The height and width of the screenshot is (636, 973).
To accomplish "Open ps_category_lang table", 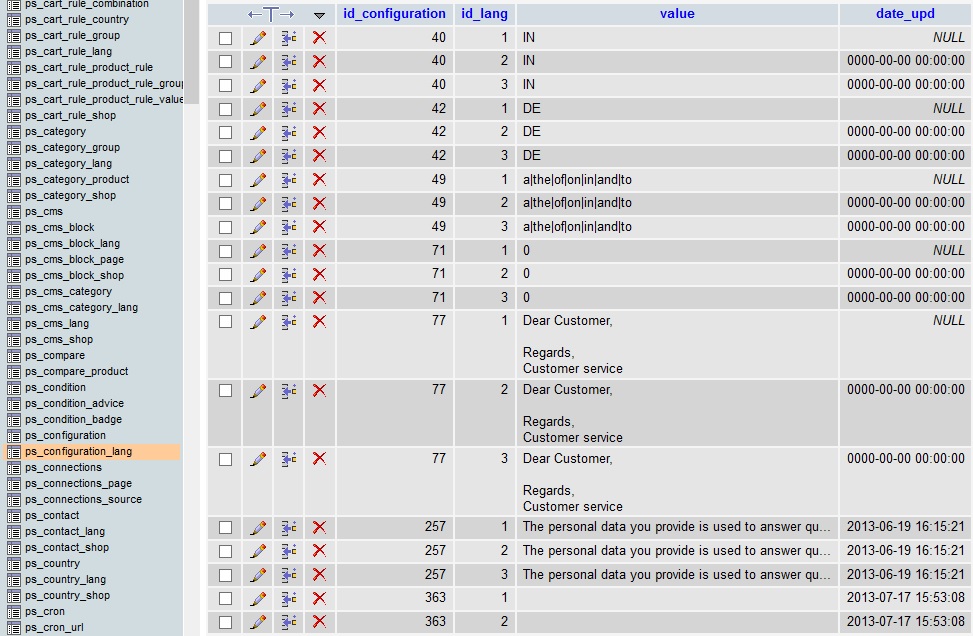I will (68, 163).
